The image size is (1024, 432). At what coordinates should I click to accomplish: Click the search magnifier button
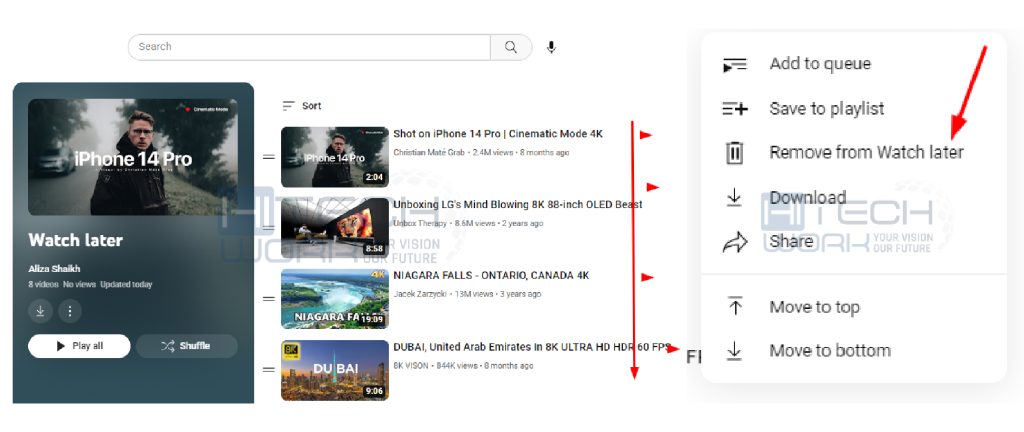coord(511,47)
